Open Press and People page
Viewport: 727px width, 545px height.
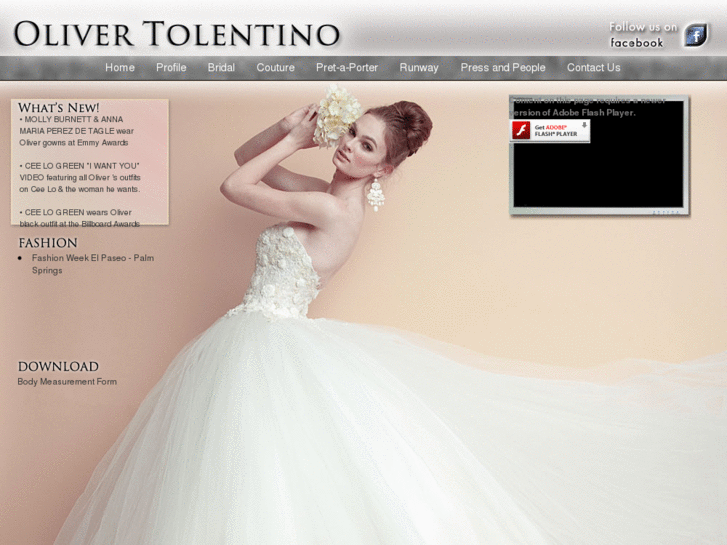(x=503, y=68)
